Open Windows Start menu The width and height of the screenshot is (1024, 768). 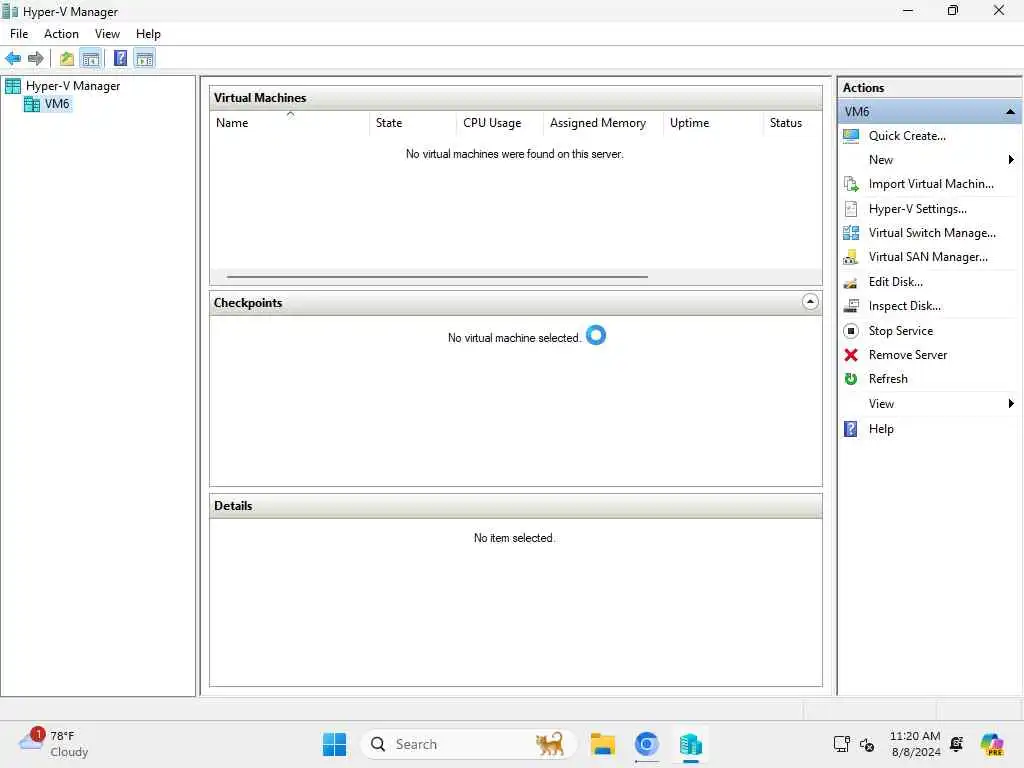pyautogui.click(x=334, y=744)
